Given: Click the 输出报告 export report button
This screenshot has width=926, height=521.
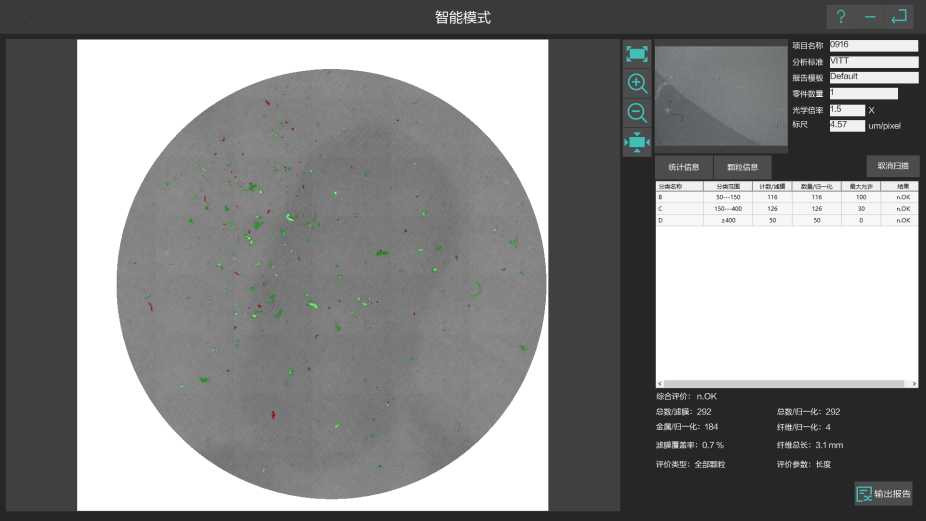Looking at the screenshot, I should click(884, 494).
